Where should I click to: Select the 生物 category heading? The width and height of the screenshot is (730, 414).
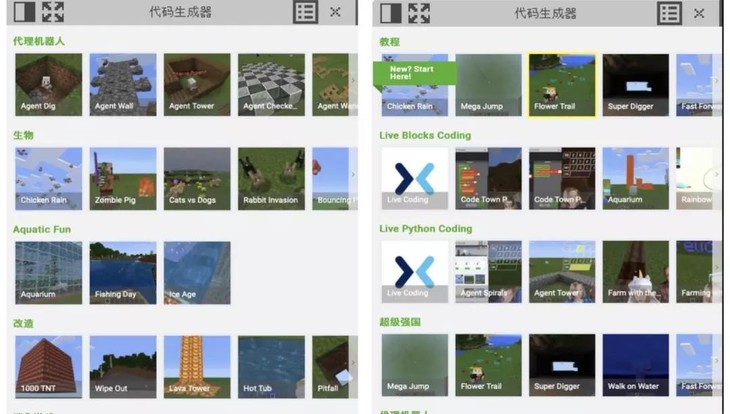click(23, 135)
